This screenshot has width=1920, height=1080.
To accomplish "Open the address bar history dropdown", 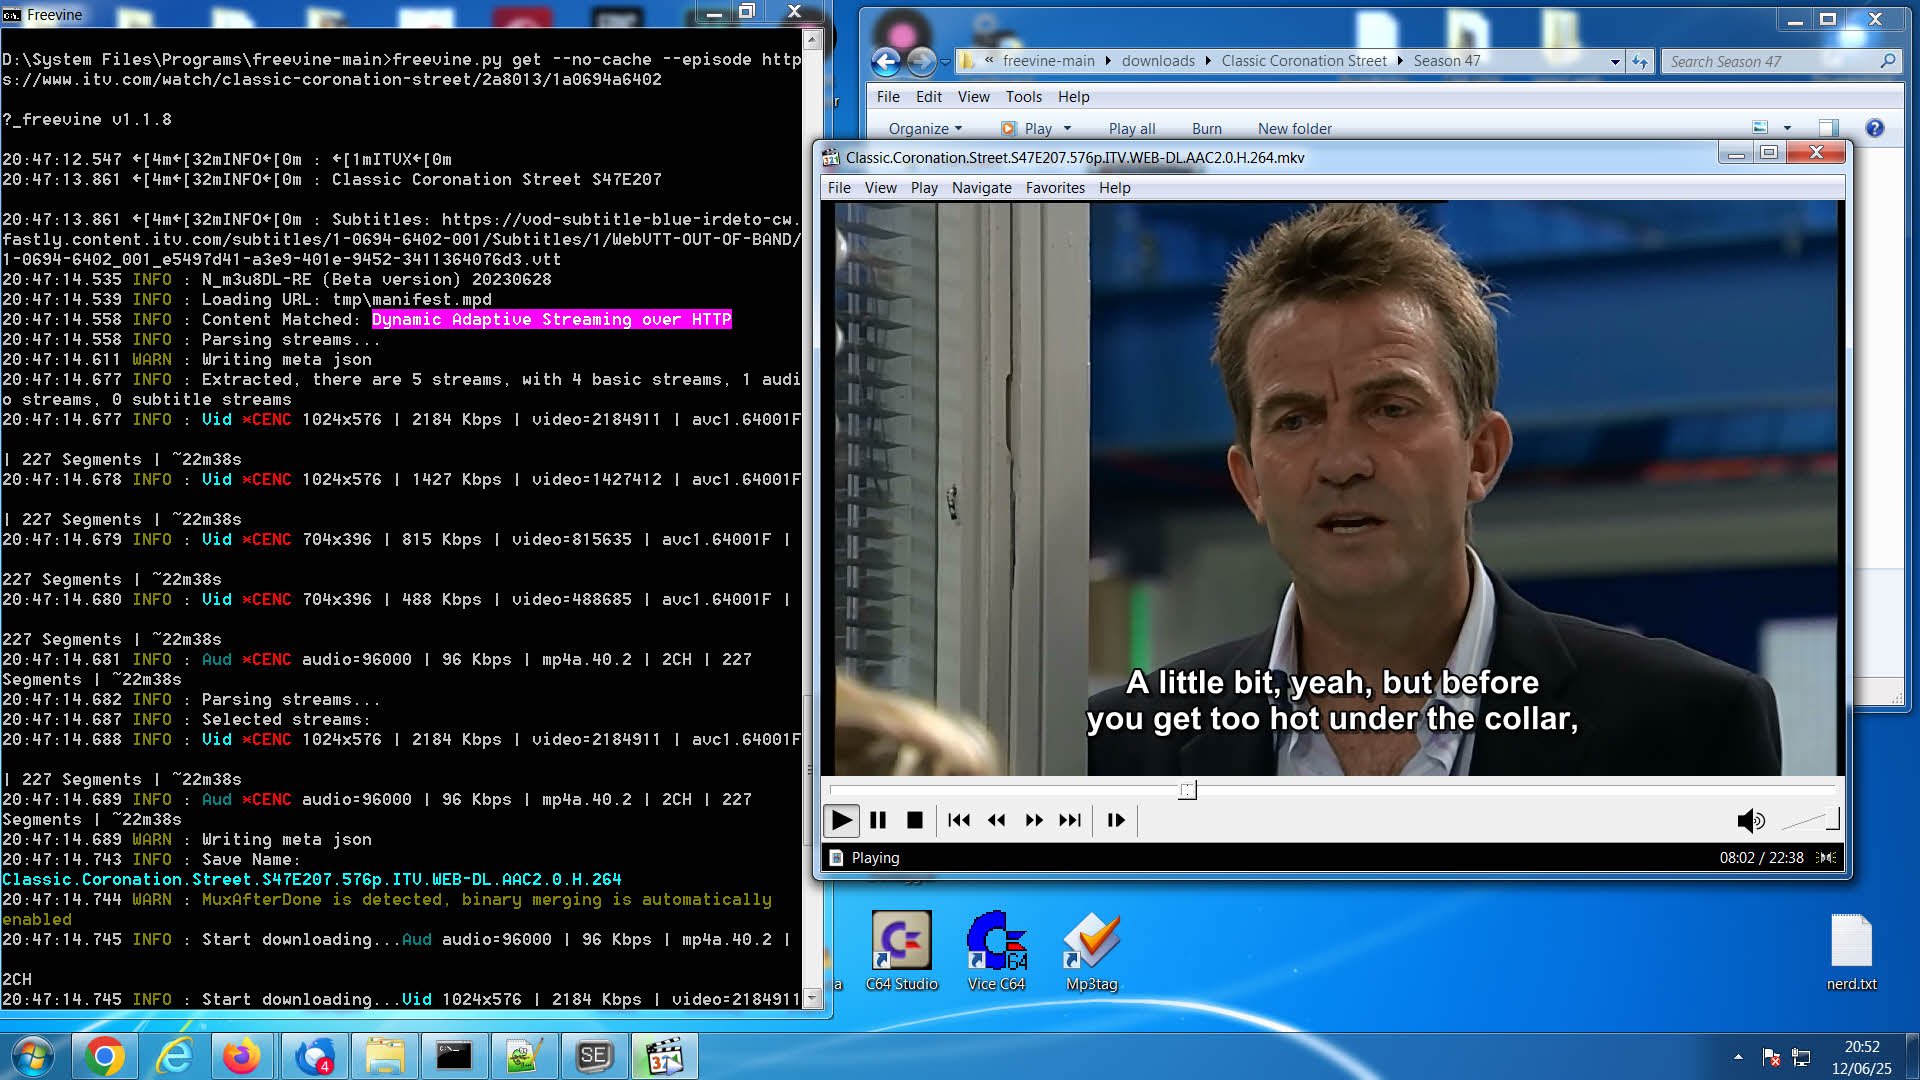I will (x=1615, y=61).
